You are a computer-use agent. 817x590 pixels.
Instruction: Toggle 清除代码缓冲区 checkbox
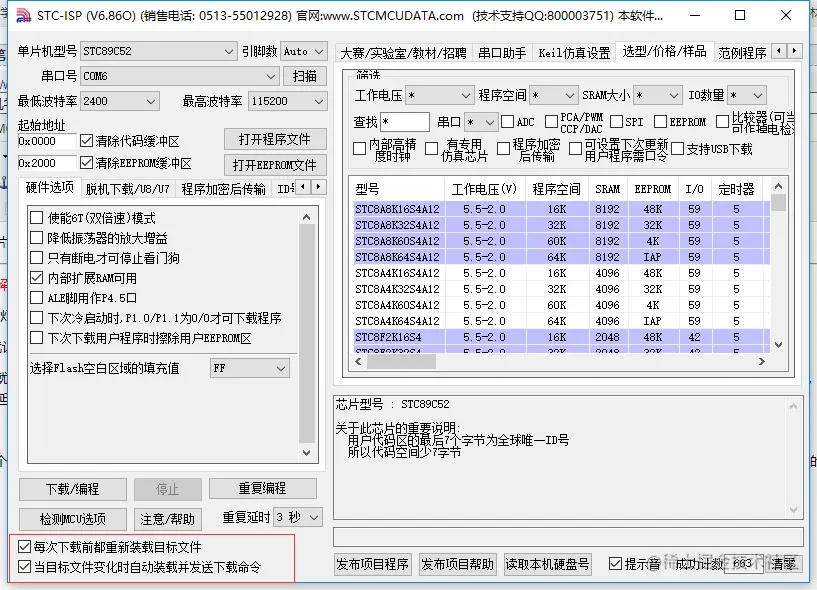tap(86, 141)
